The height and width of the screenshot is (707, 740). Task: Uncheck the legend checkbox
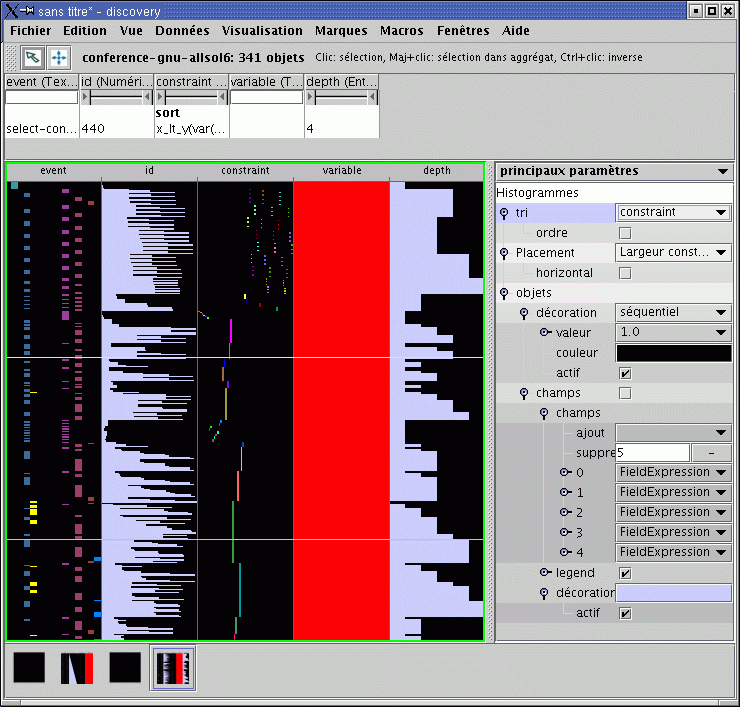click(625, 573)
